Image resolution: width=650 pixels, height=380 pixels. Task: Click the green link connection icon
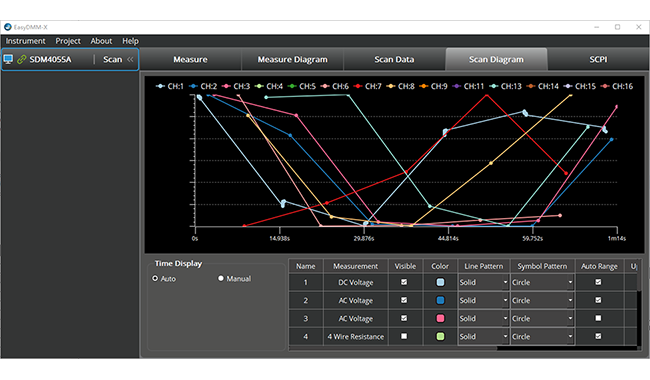(x=22, y=59)
